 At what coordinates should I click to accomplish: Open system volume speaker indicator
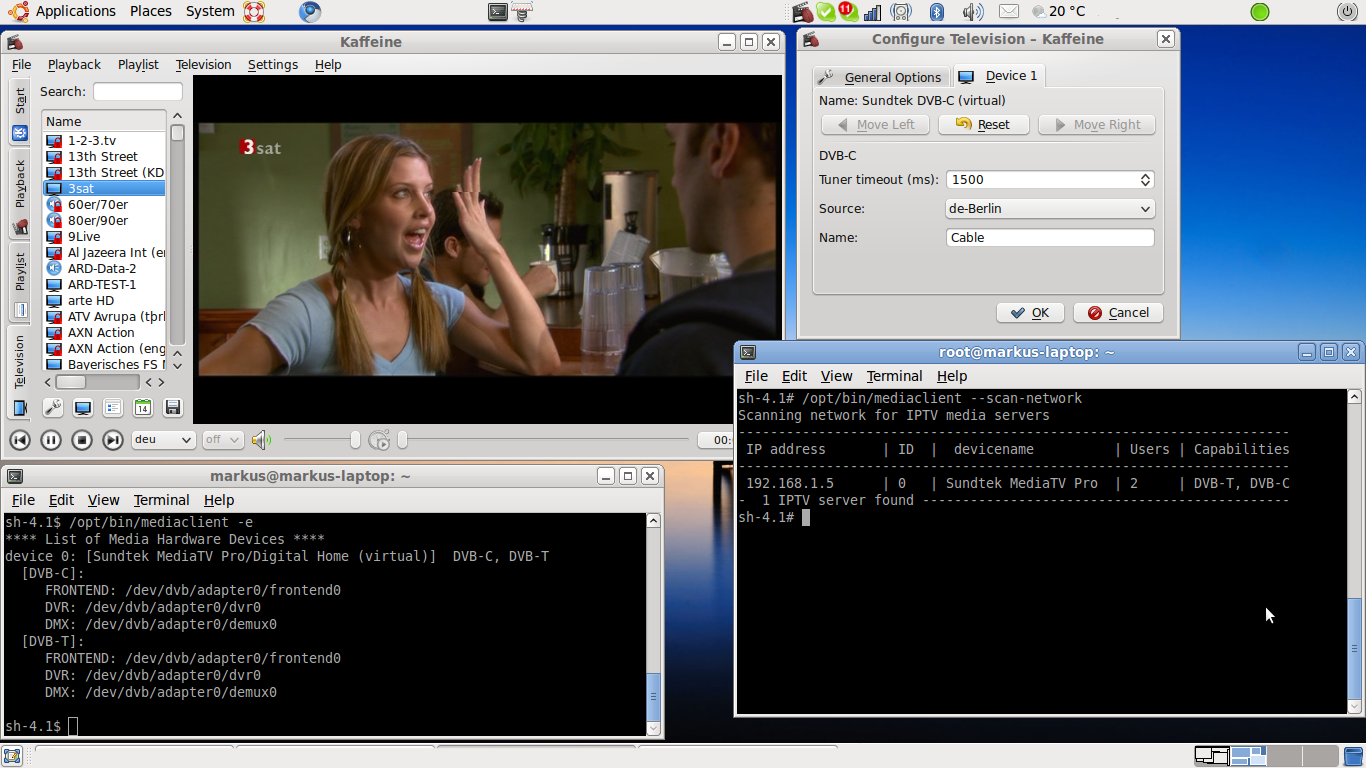tap(972, 12)
